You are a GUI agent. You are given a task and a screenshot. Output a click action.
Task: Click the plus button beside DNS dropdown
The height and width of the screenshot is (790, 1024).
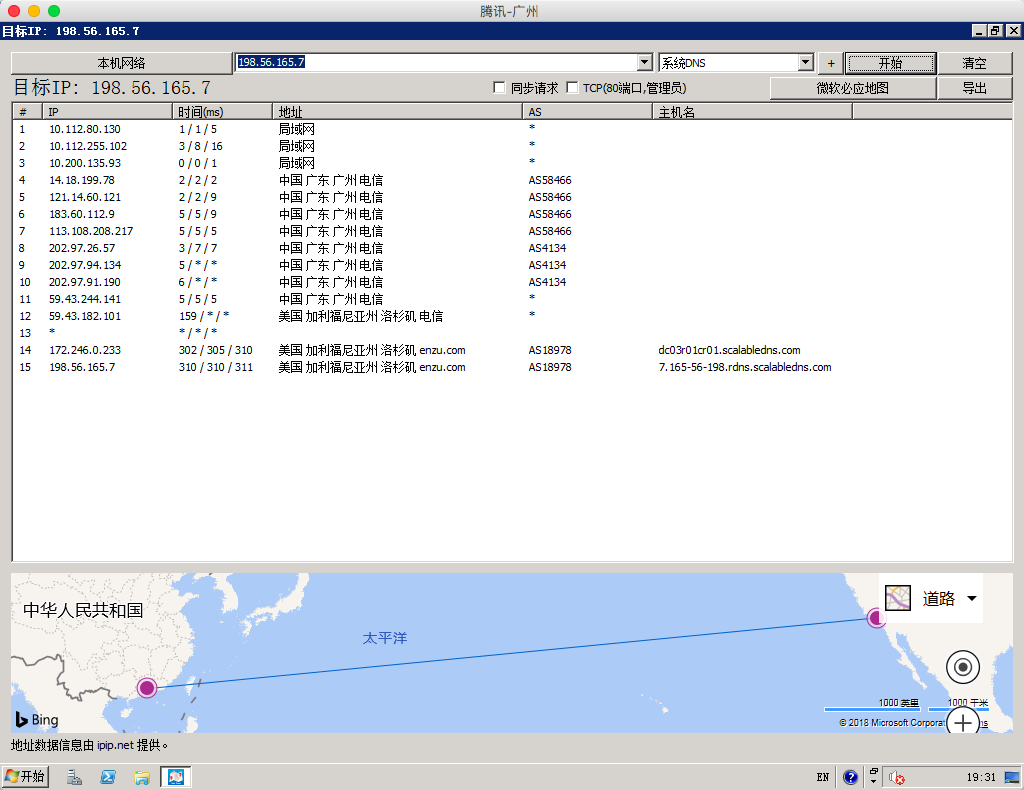[x=831, y=63]
